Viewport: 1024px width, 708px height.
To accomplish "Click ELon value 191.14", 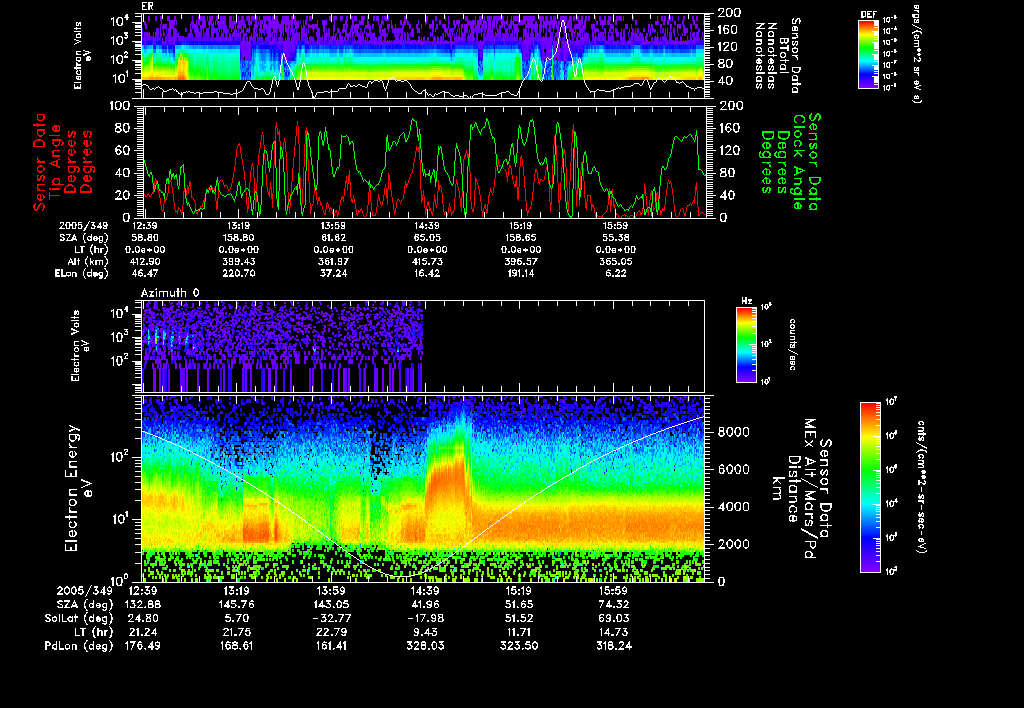I will point(520,274).
